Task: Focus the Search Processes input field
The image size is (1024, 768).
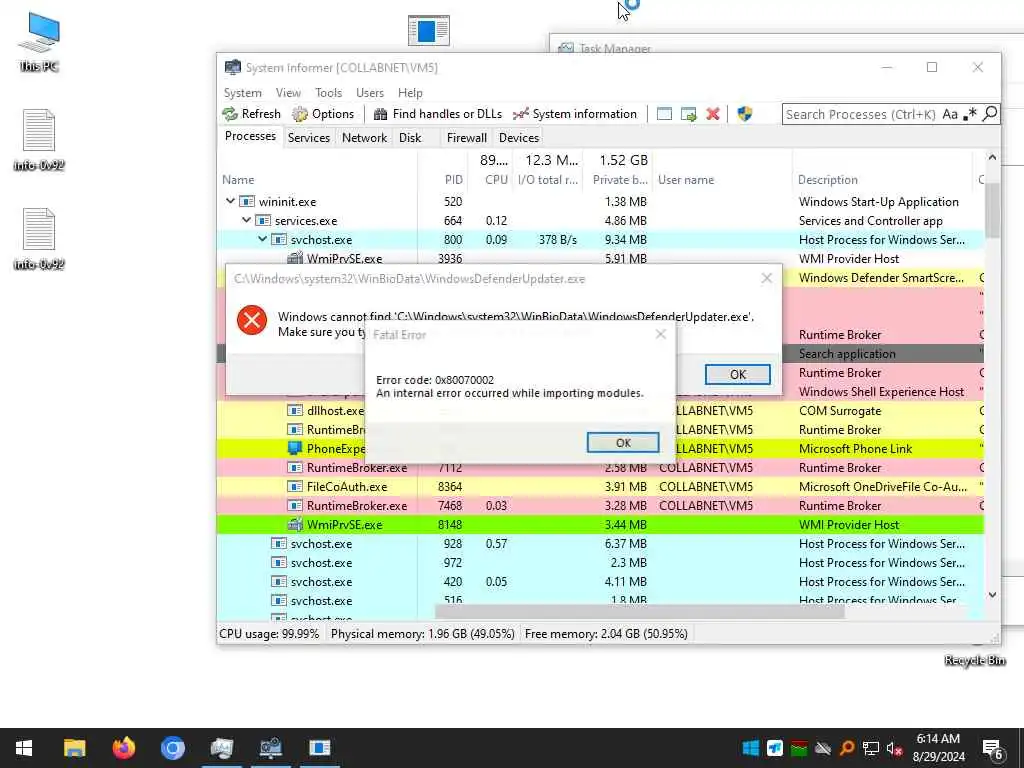Action: (861, 114)
